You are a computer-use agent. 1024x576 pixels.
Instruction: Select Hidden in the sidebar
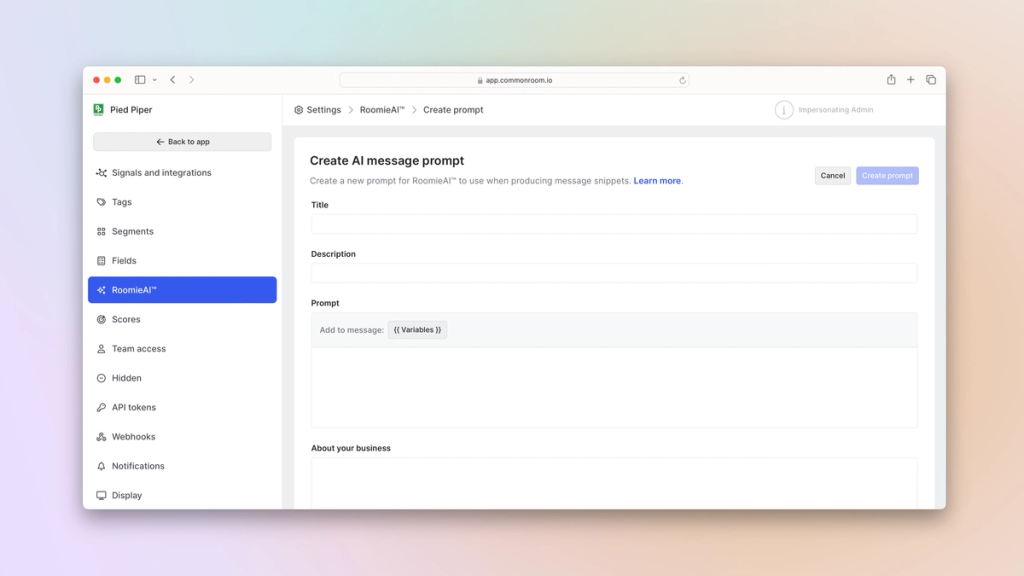[182, 378]
